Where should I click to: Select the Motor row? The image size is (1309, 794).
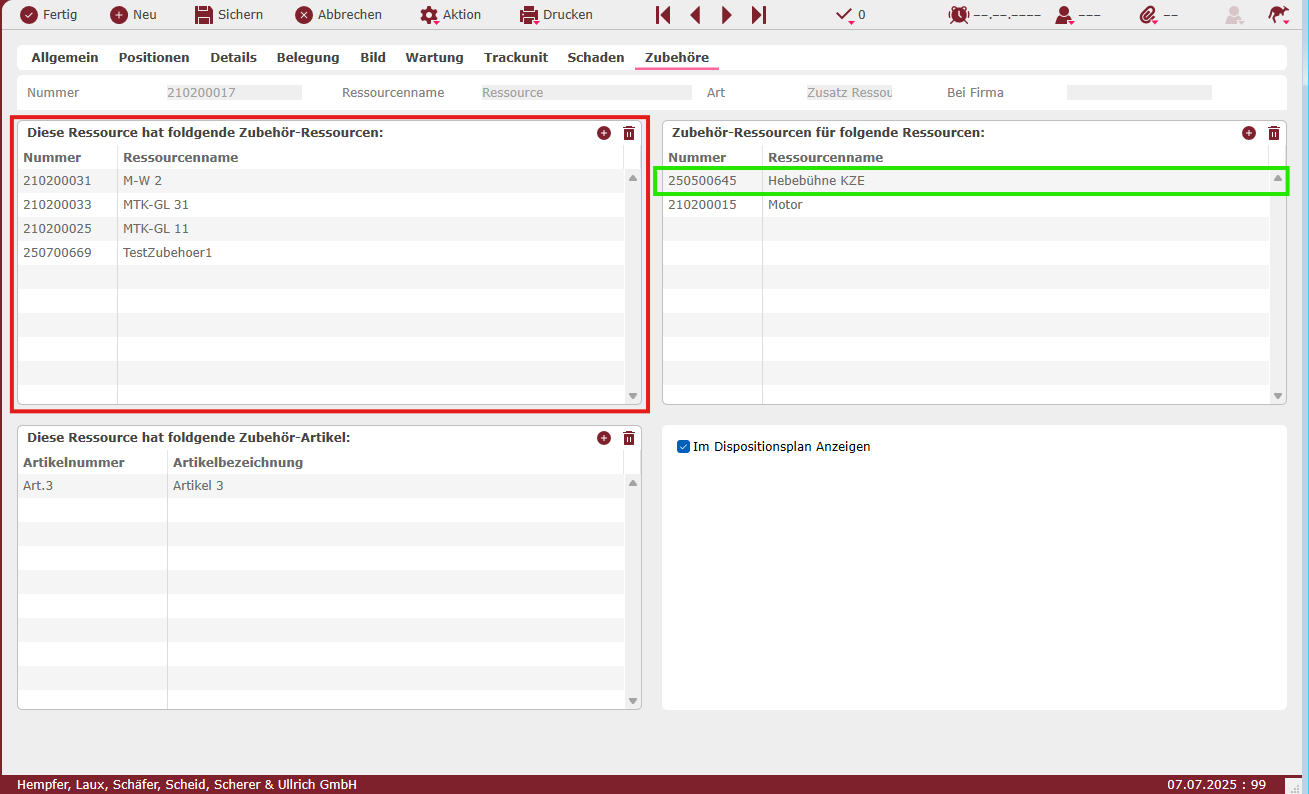point(966,205)
